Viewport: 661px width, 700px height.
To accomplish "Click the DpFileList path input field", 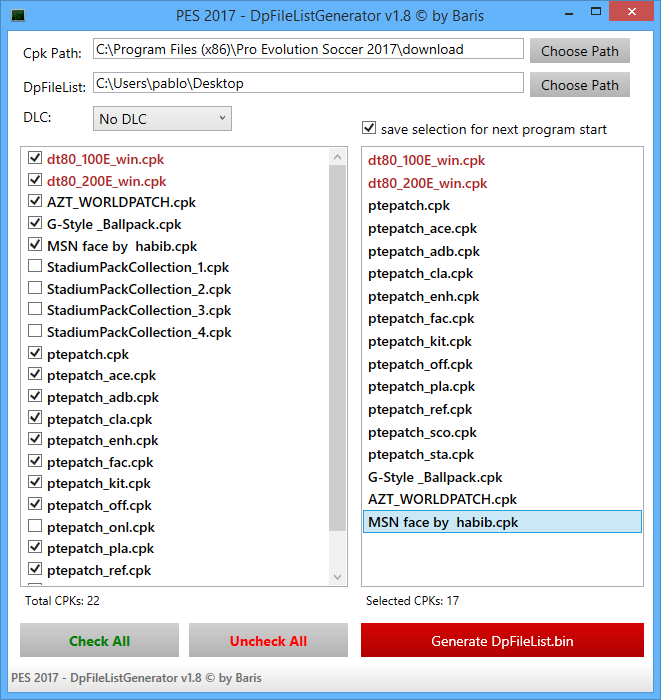I will pos(308,83).
